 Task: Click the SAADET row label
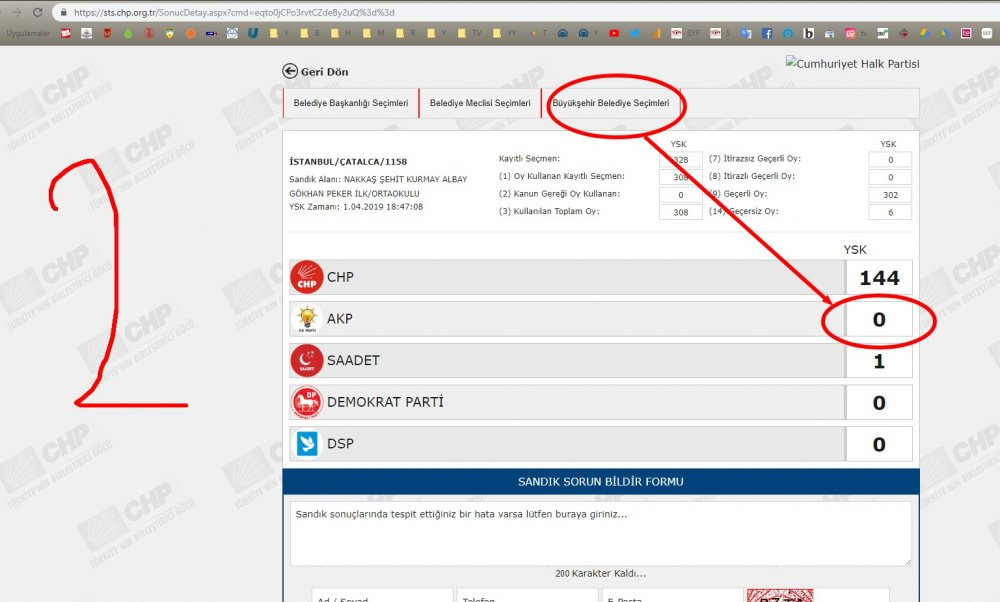click(353, 360)
